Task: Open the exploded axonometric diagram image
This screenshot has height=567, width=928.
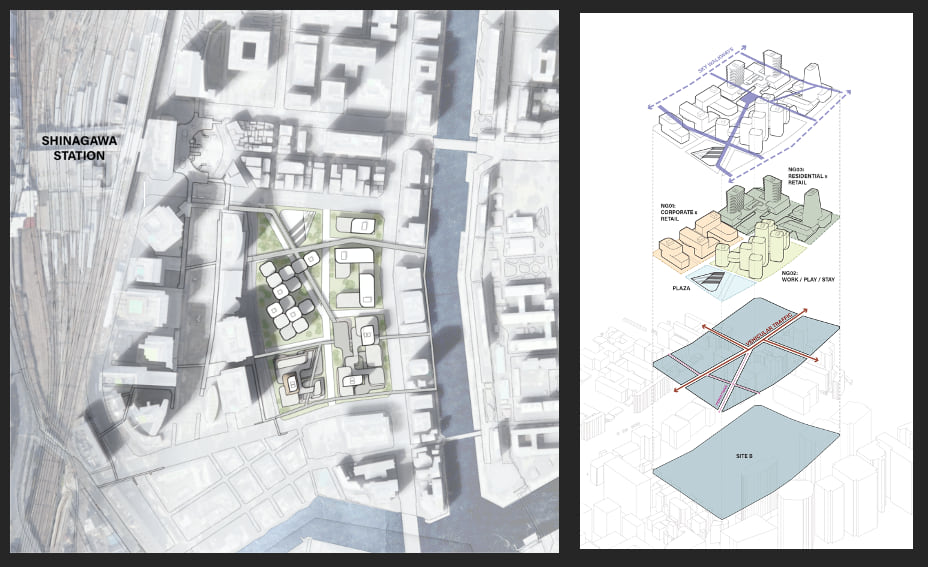Action: point(746,281)
